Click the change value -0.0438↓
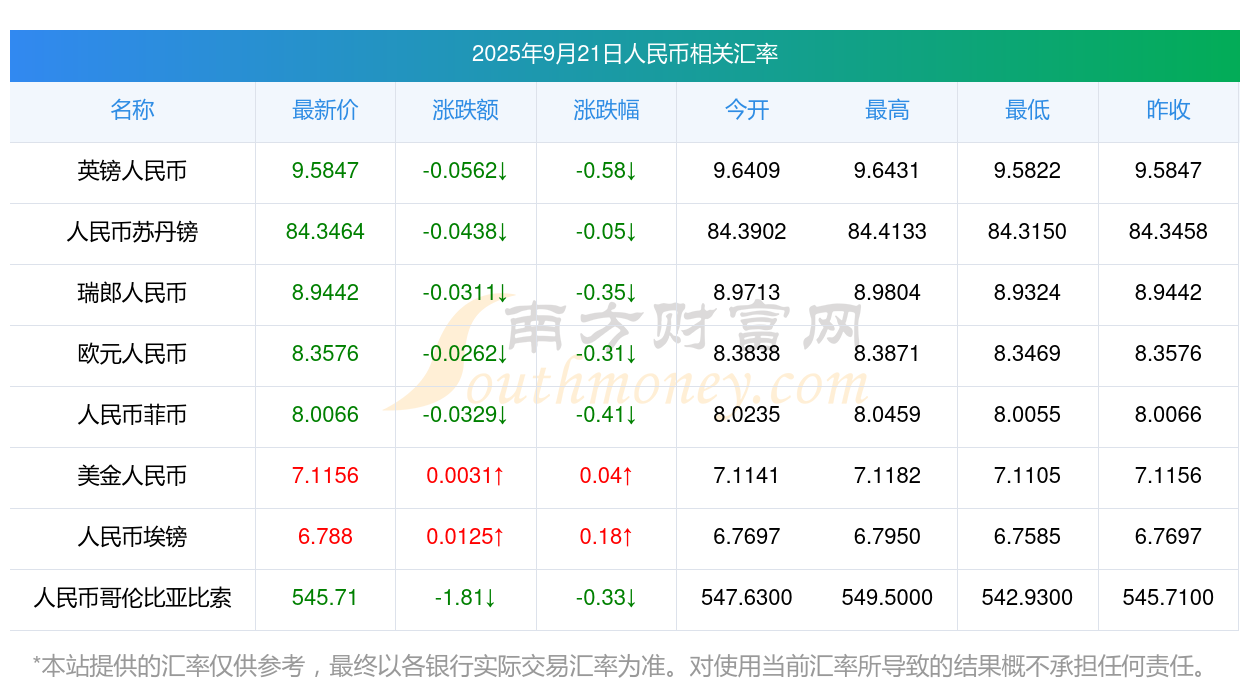Screen dimensions: 1250x698 (465, 232)
